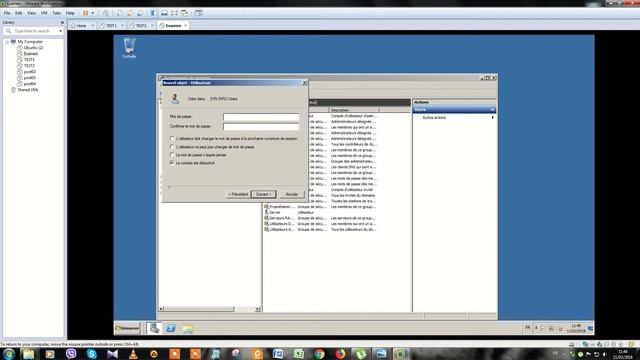
Task: Enter full screen mode via toolbar icon
Action: point(174,13)
